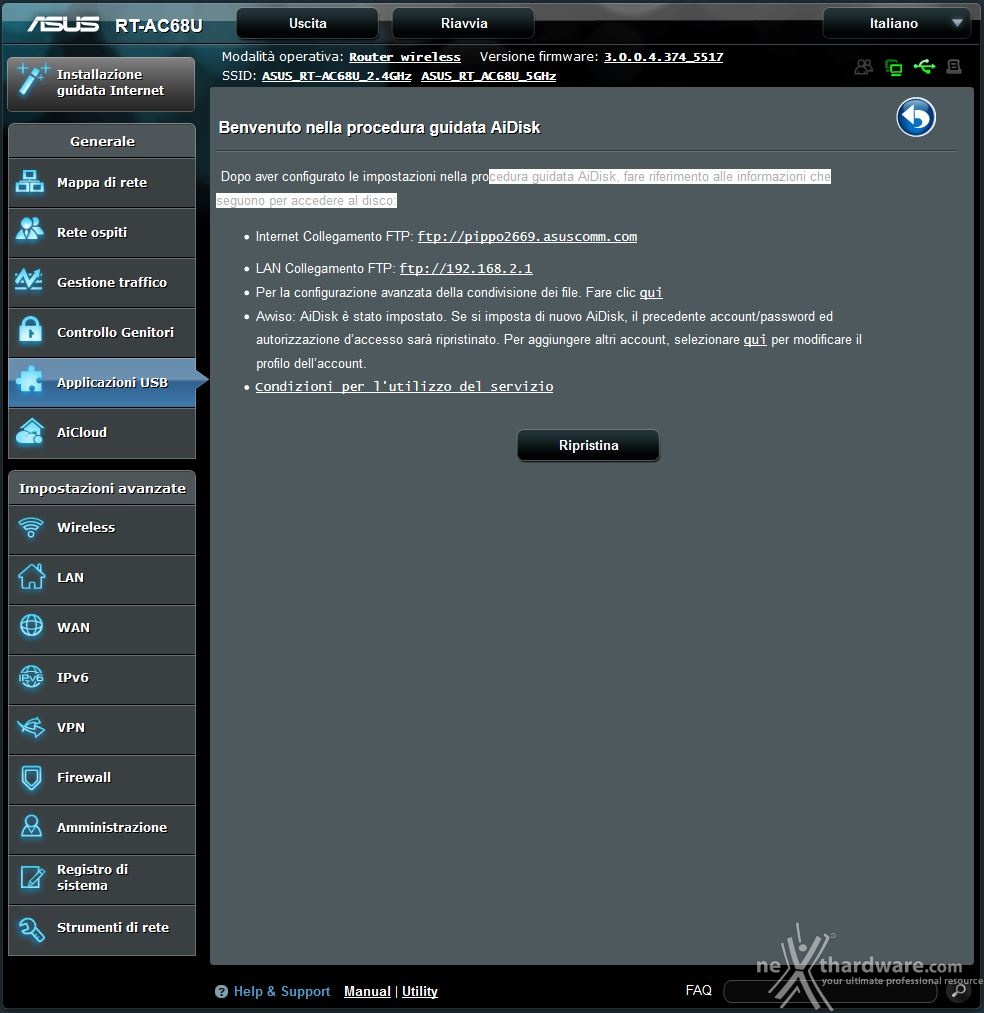The height and width of the screenshot is (1013, 984).
Task: Click the ASUS logo
Action: pyautogui.click(x=63, y=25)
